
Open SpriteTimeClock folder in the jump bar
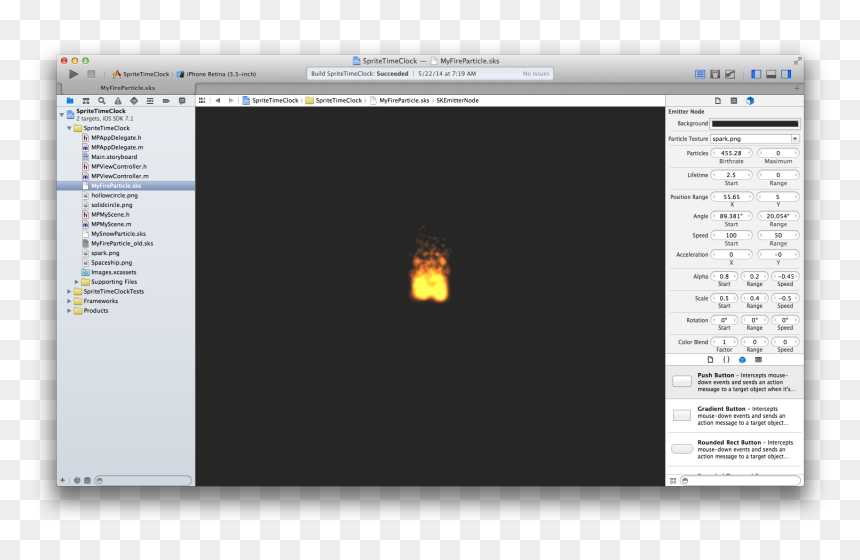click(x=334, y=100)
